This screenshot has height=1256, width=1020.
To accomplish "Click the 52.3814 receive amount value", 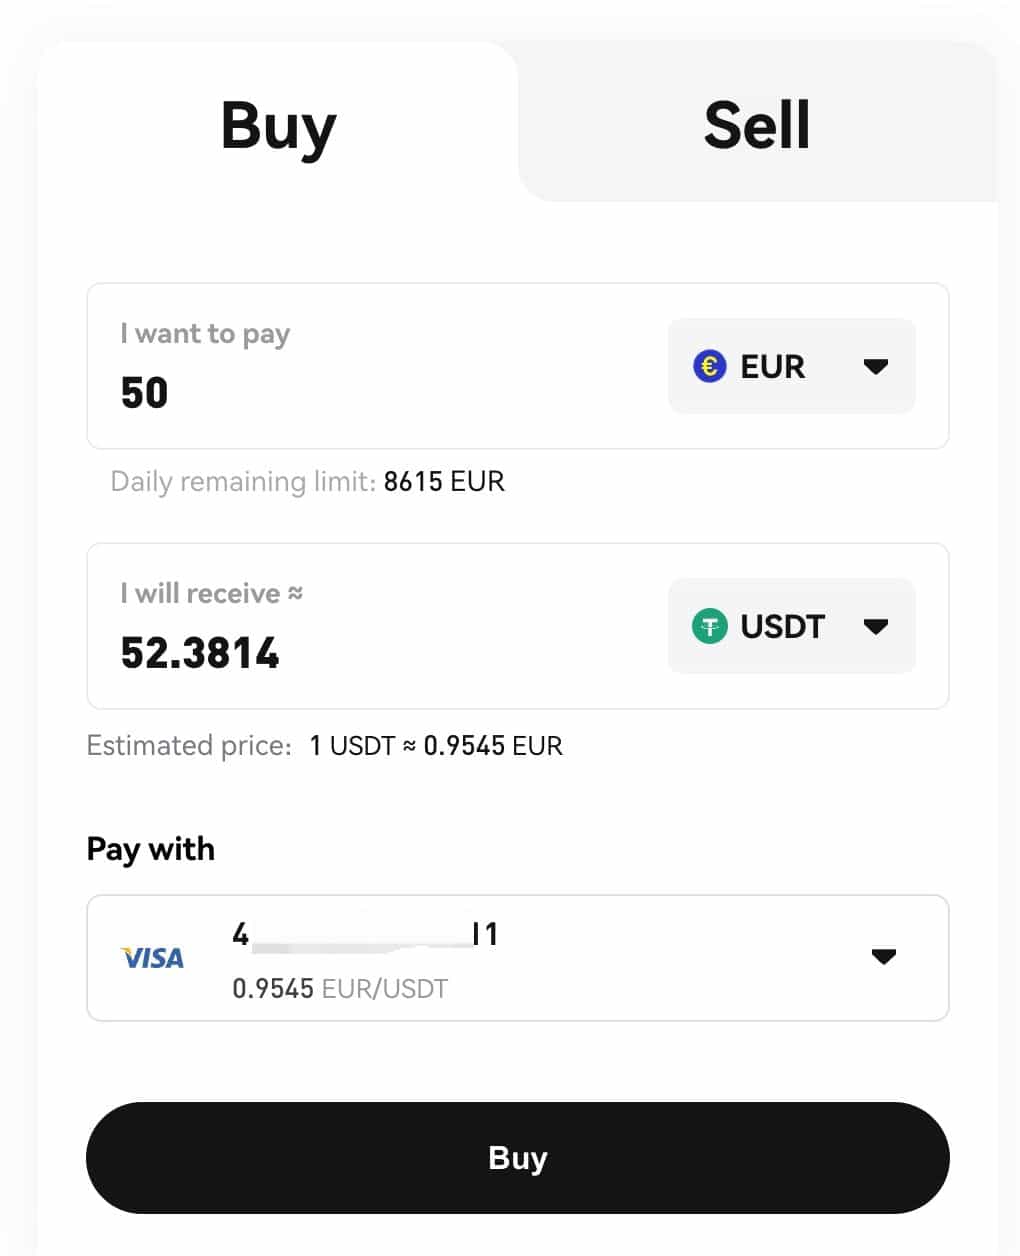I will (x=200, y=653).
